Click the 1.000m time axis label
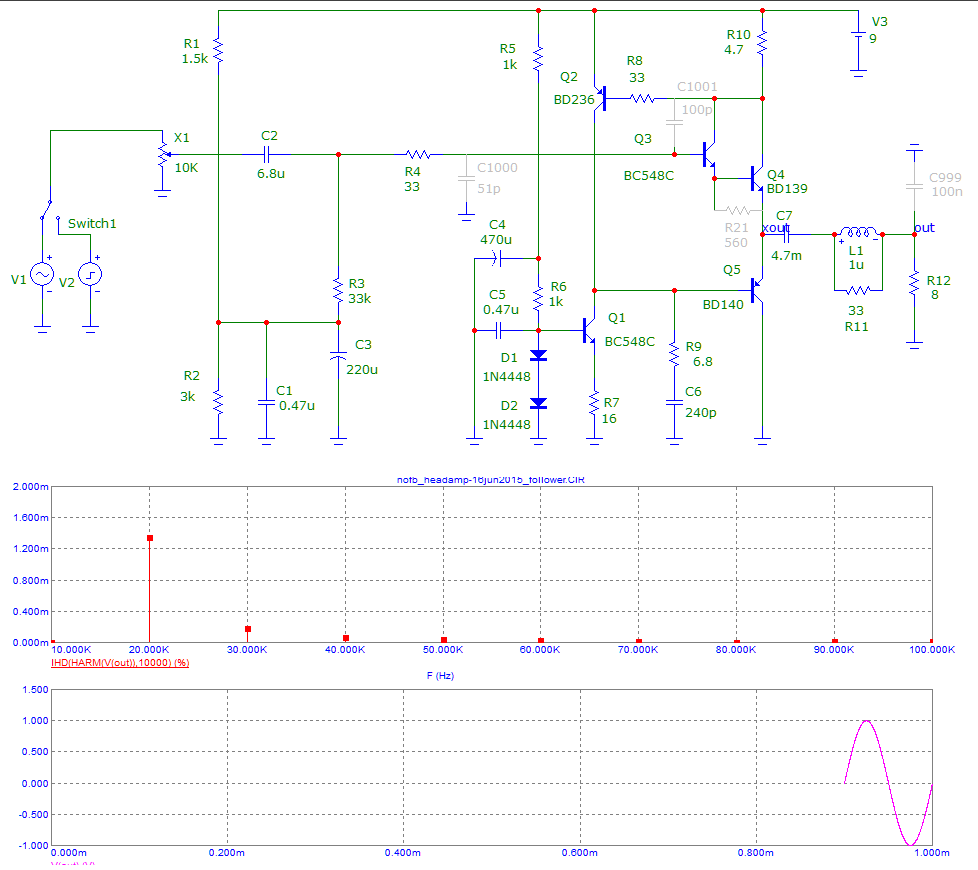This screenshot has width=978, height=870. (x=932, y=853)
